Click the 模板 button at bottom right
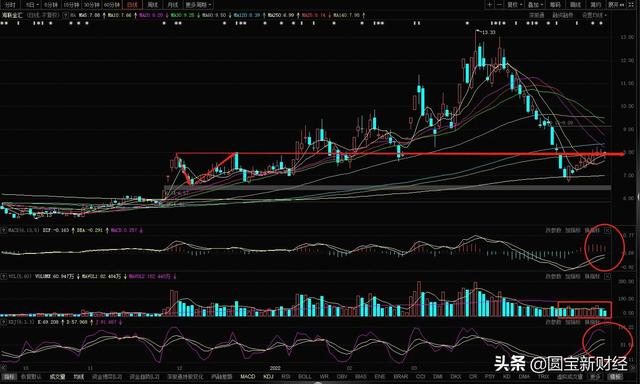 pyautogui.click(x=614, y=377)
